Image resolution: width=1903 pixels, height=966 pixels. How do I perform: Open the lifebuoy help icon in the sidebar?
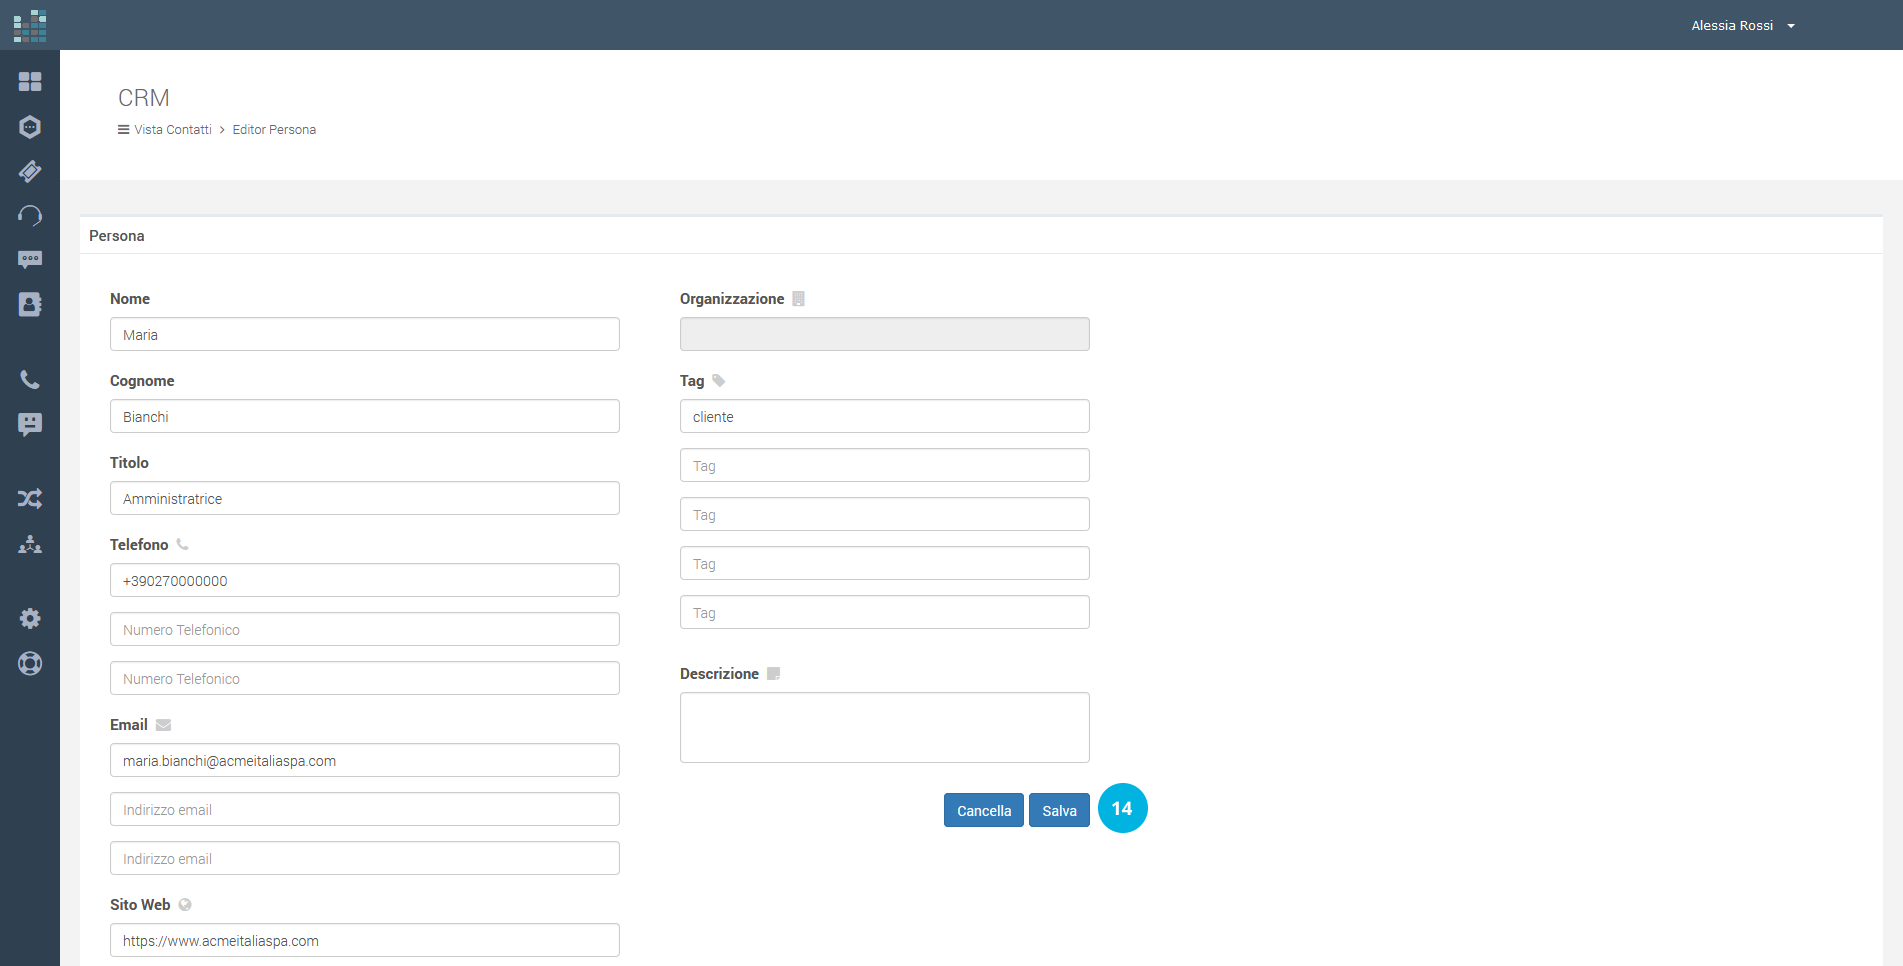30,663
